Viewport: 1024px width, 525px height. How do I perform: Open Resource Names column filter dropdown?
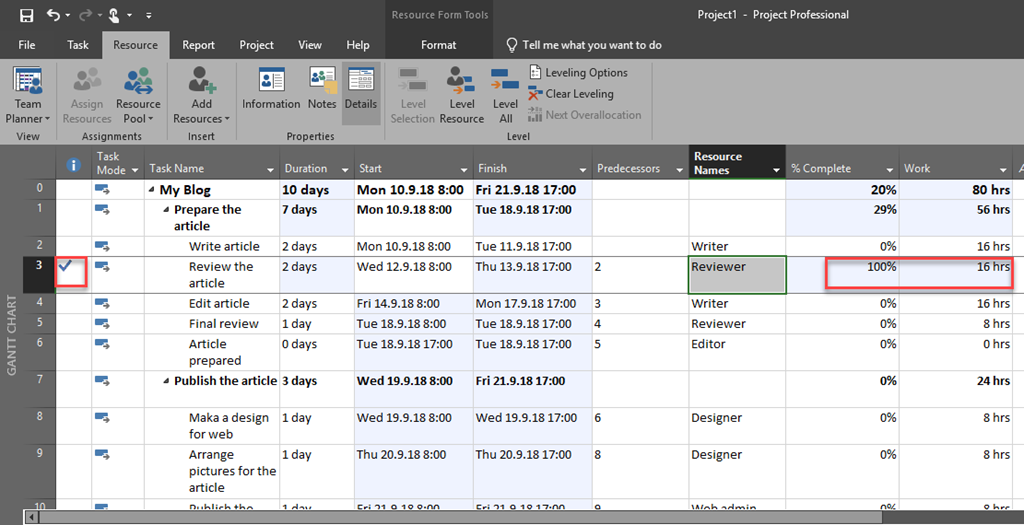[x=775, y=170]
